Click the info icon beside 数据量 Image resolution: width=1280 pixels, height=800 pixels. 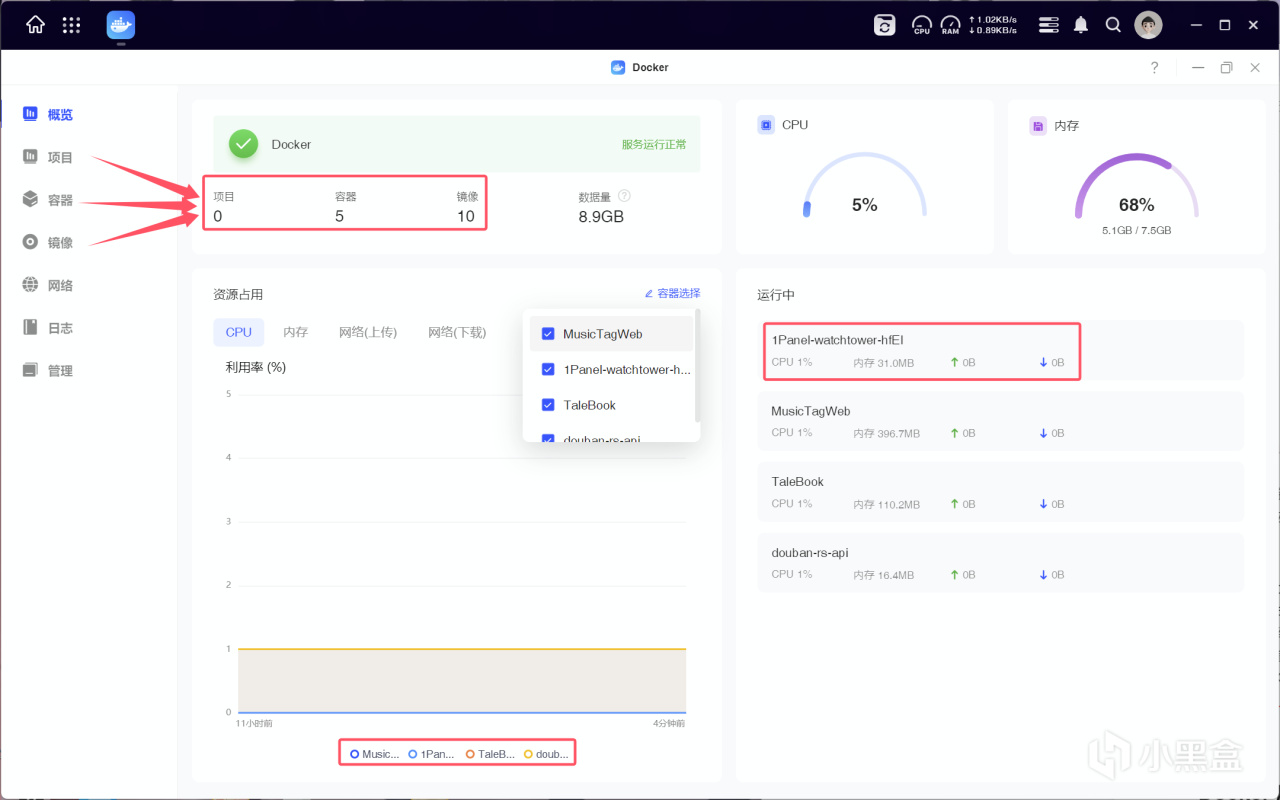point(624,196)
